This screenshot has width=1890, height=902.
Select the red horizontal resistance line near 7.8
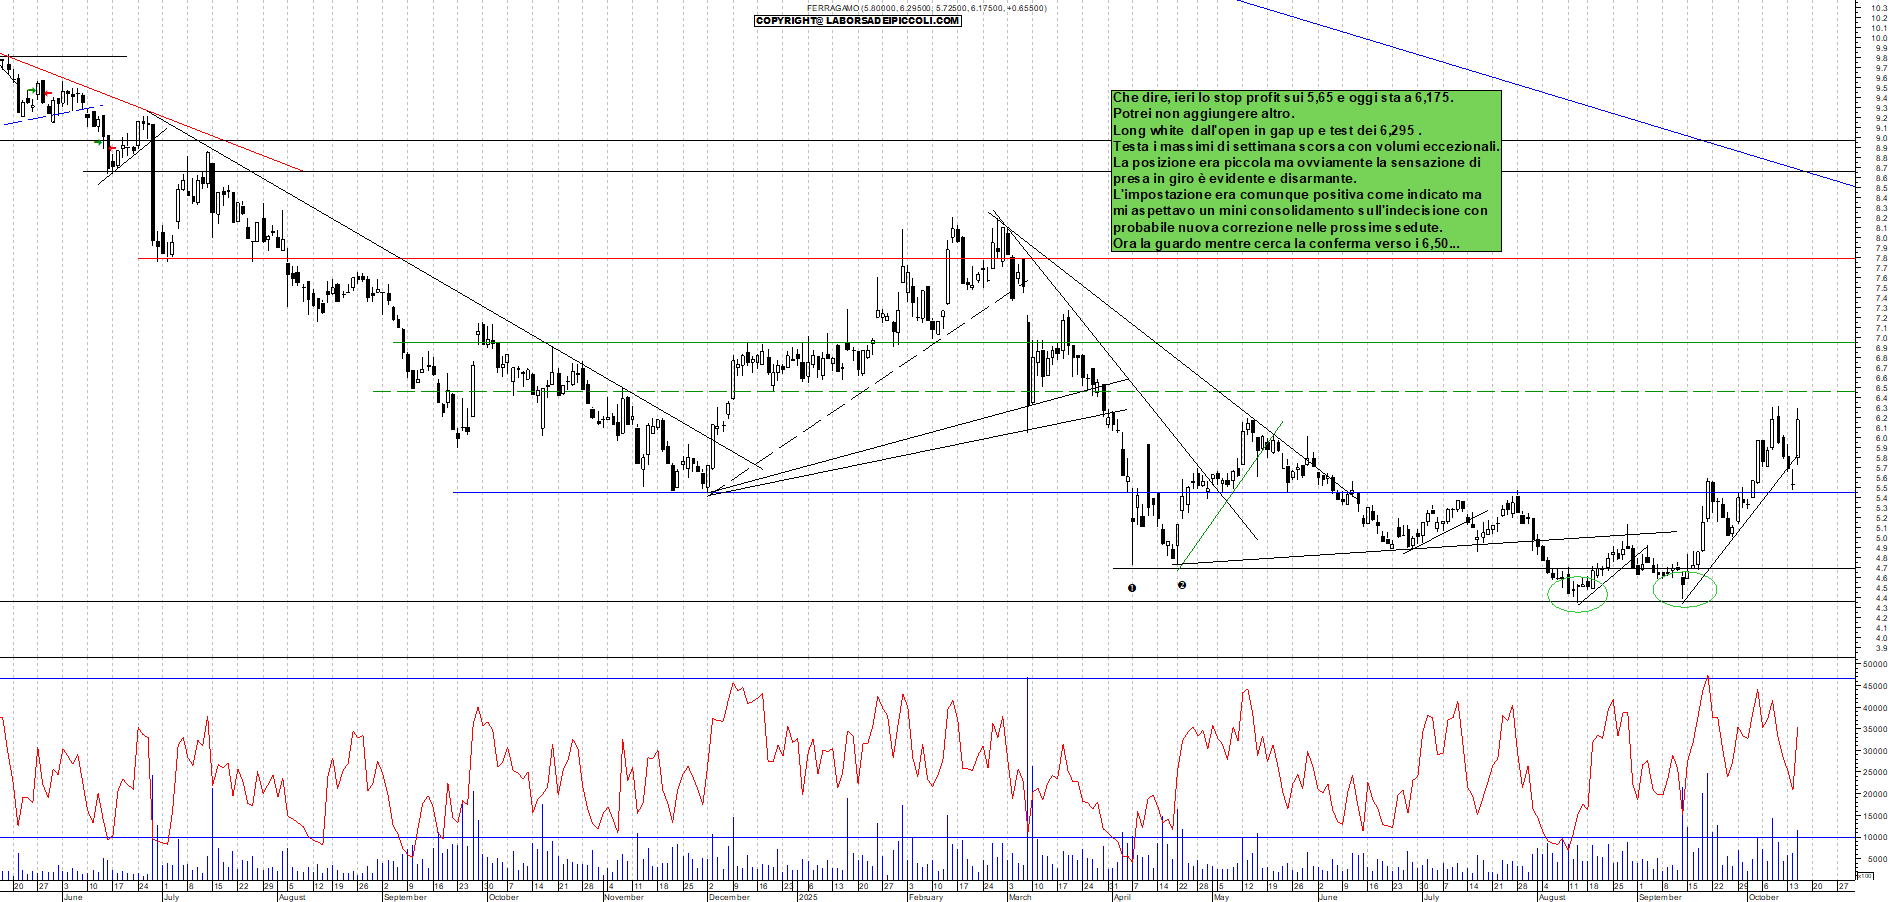pos(700,259)
